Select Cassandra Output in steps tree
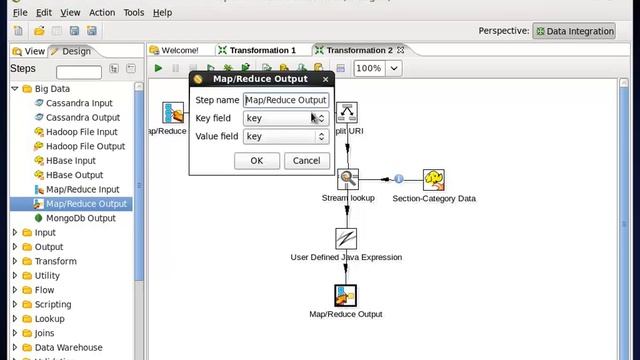Image resolution: width=640 pixels, height=360 pixels. [x=83, y=118]
